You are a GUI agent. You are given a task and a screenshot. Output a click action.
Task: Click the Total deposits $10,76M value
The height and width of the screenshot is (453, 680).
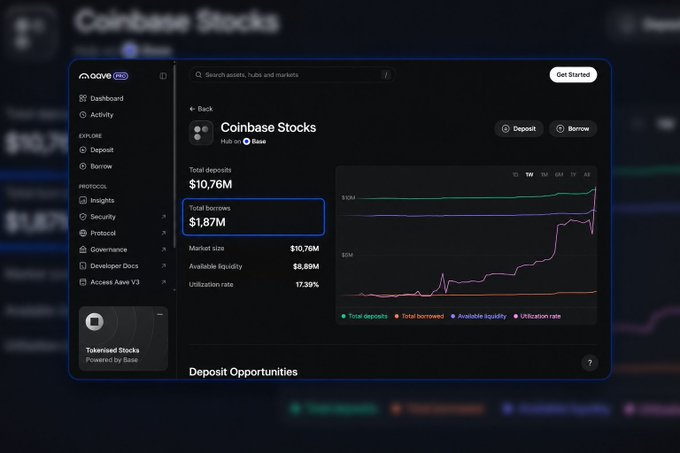[210, 184]
